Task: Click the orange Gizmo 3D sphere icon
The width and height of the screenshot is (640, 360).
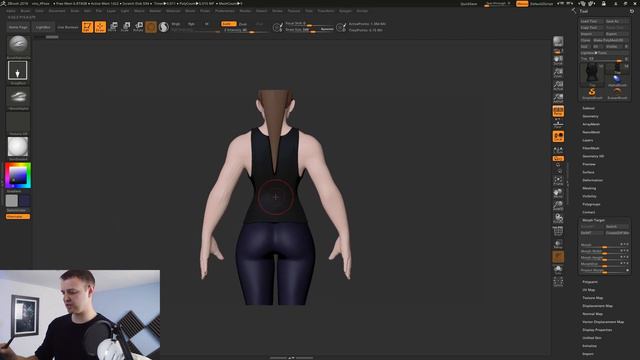Action: (151, 27)
